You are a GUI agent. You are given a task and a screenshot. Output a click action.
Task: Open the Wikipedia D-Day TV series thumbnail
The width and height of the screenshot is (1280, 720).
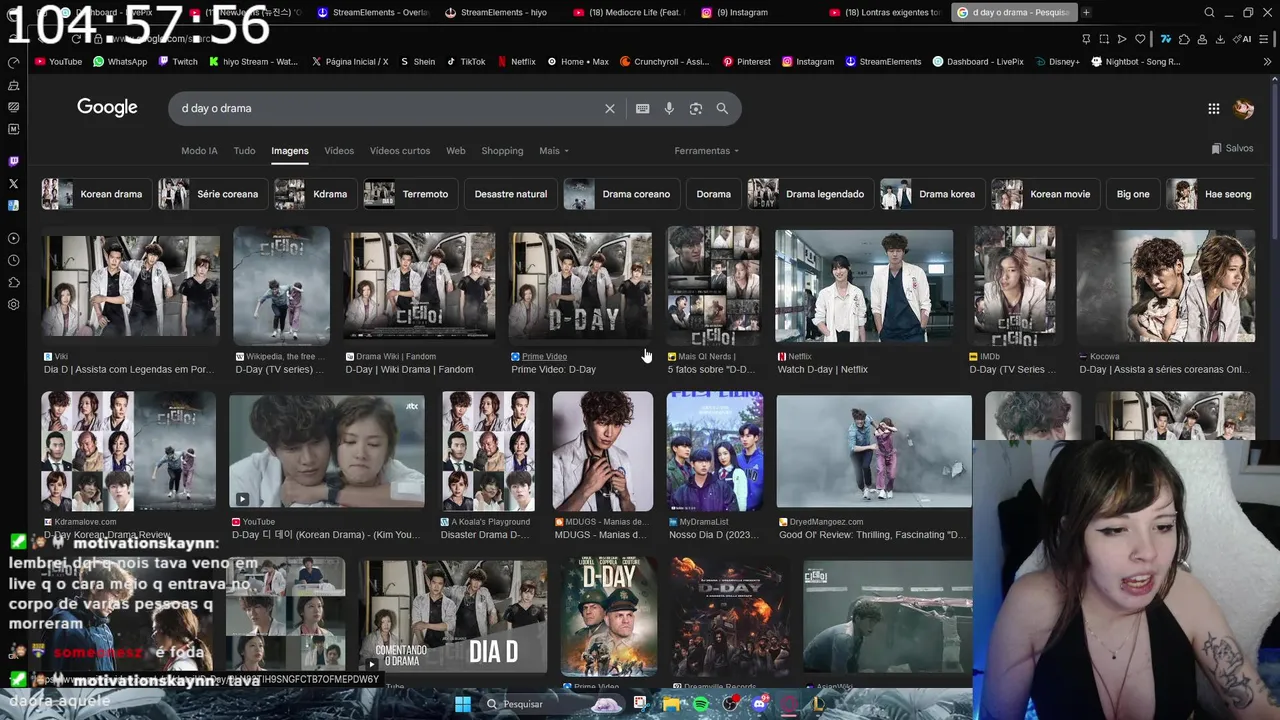[x=281, y=286]
